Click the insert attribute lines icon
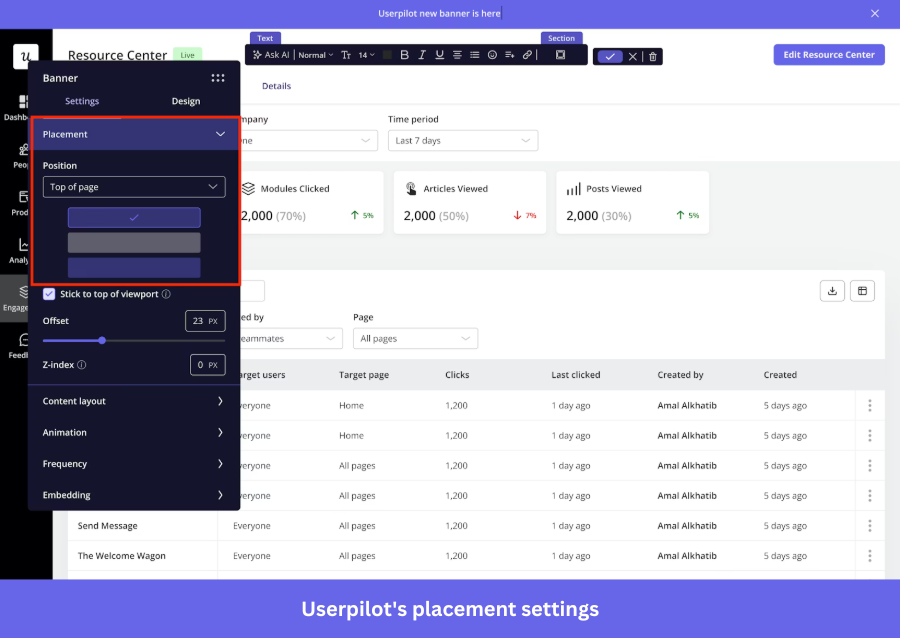900x638 pixels. pos(510,55)
